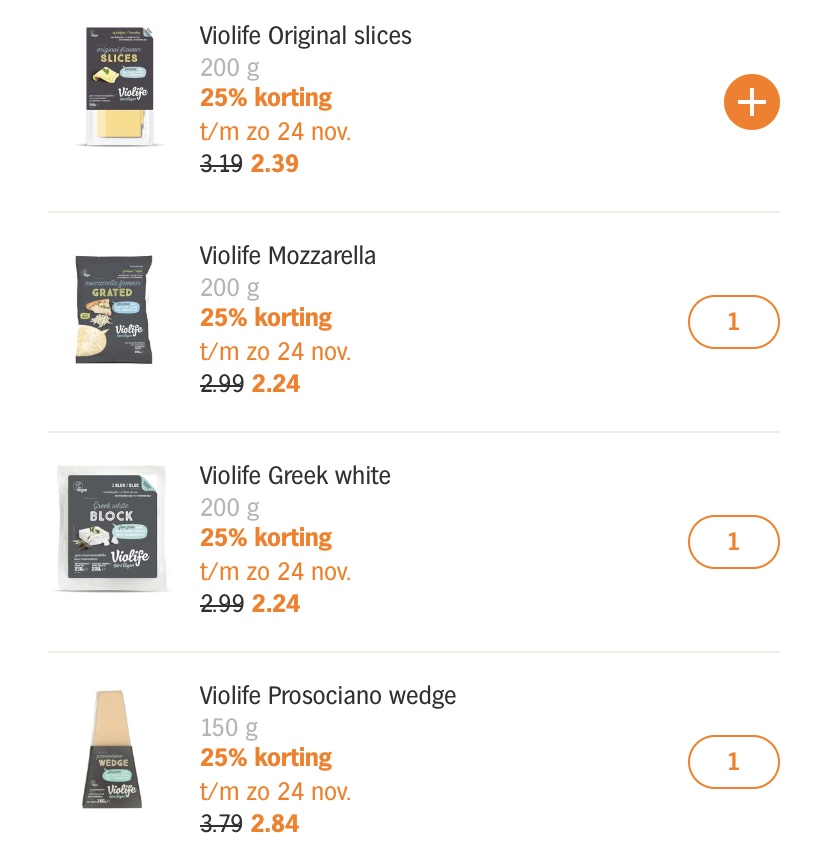The width and height of the screenshot is (828, 861).
Task: Change the quantity of Violife Greek white
Action: [x=734, y=541]
